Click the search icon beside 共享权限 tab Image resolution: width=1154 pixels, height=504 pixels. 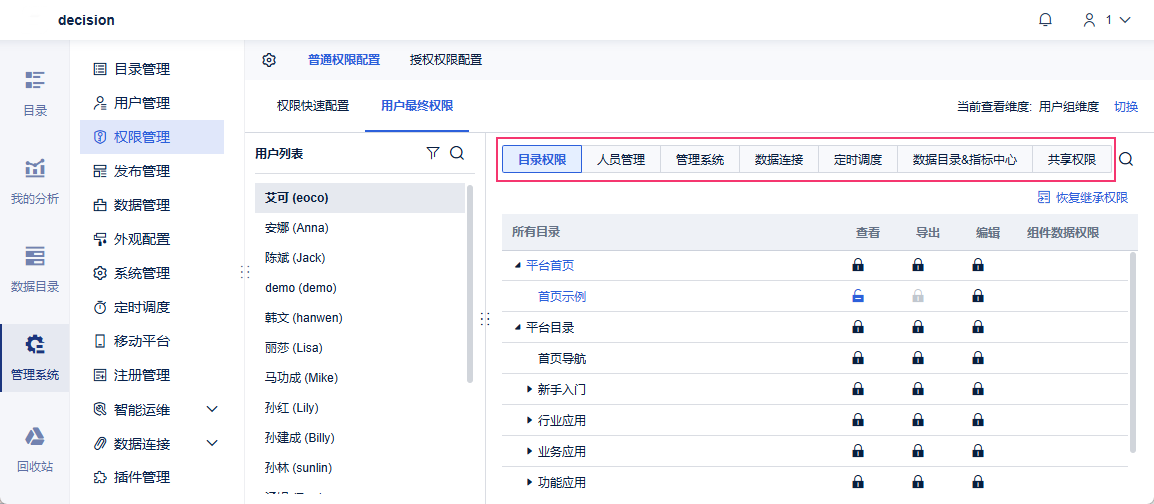point(1126,159)
